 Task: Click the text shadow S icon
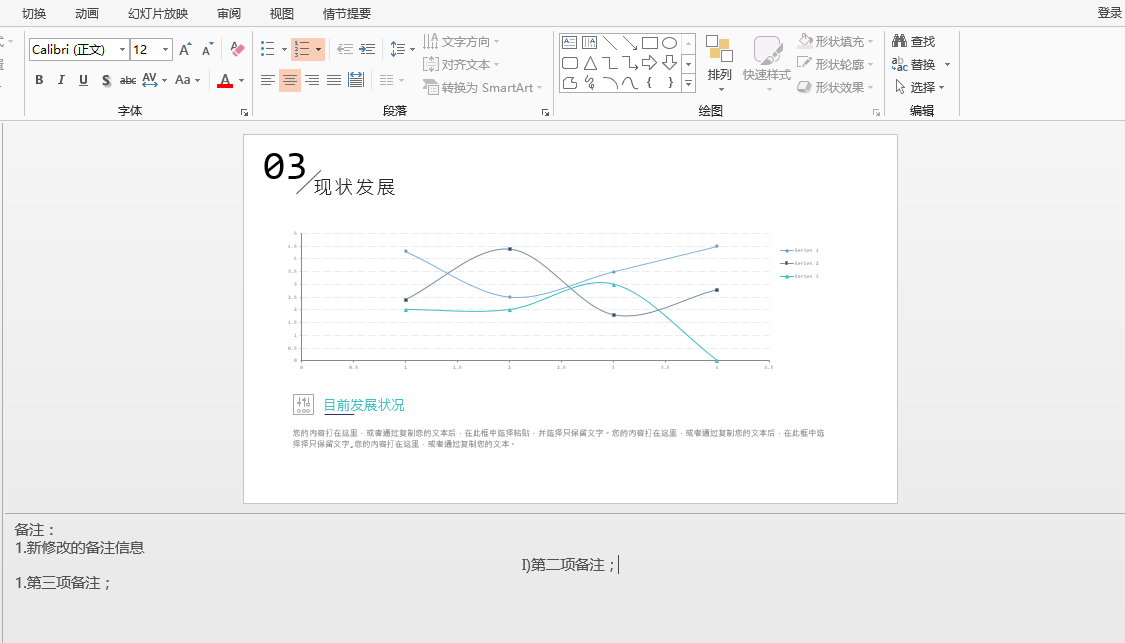coord(105,80)
